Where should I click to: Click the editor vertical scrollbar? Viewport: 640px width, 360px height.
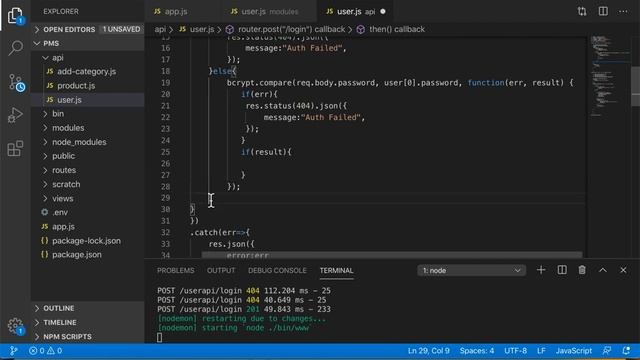(x=636, y=86)
